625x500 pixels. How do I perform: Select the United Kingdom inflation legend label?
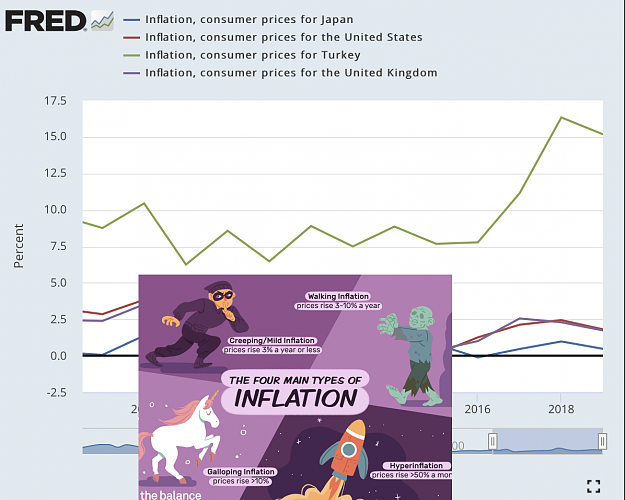[291, 73]
